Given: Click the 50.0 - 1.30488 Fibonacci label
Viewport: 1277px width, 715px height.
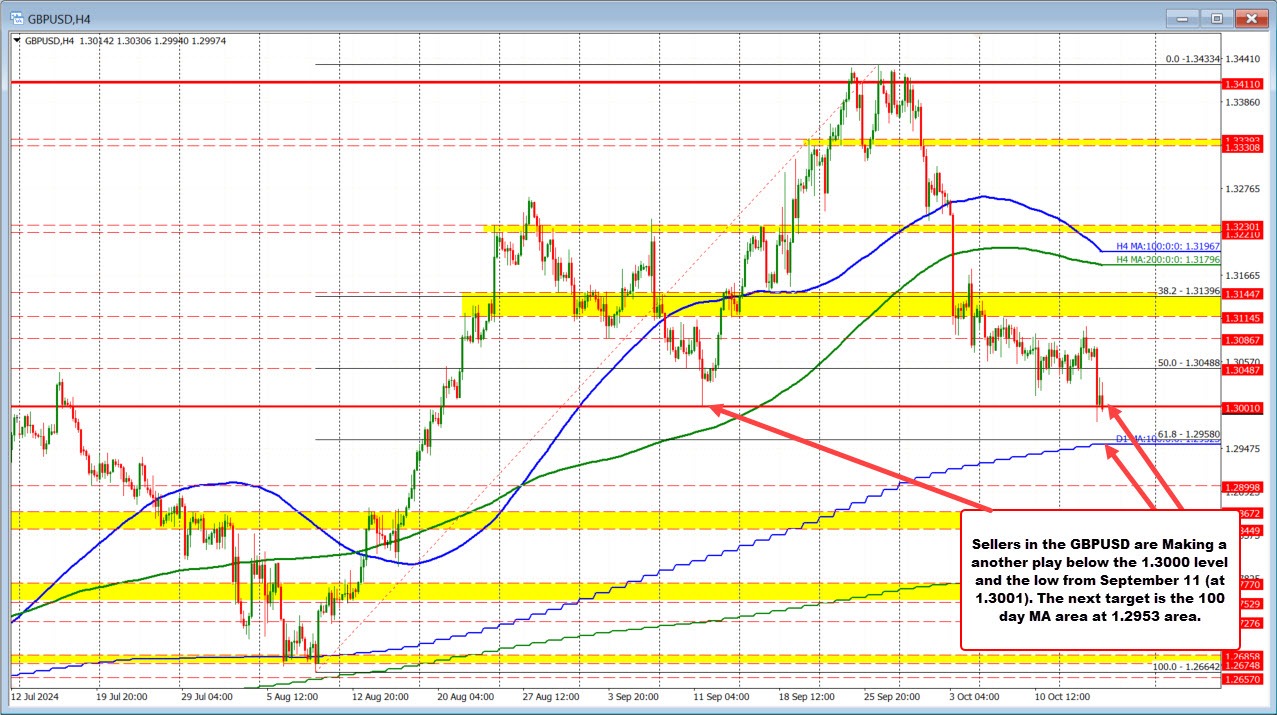Looking at the screenshot, I should [x=1190, y=361].
